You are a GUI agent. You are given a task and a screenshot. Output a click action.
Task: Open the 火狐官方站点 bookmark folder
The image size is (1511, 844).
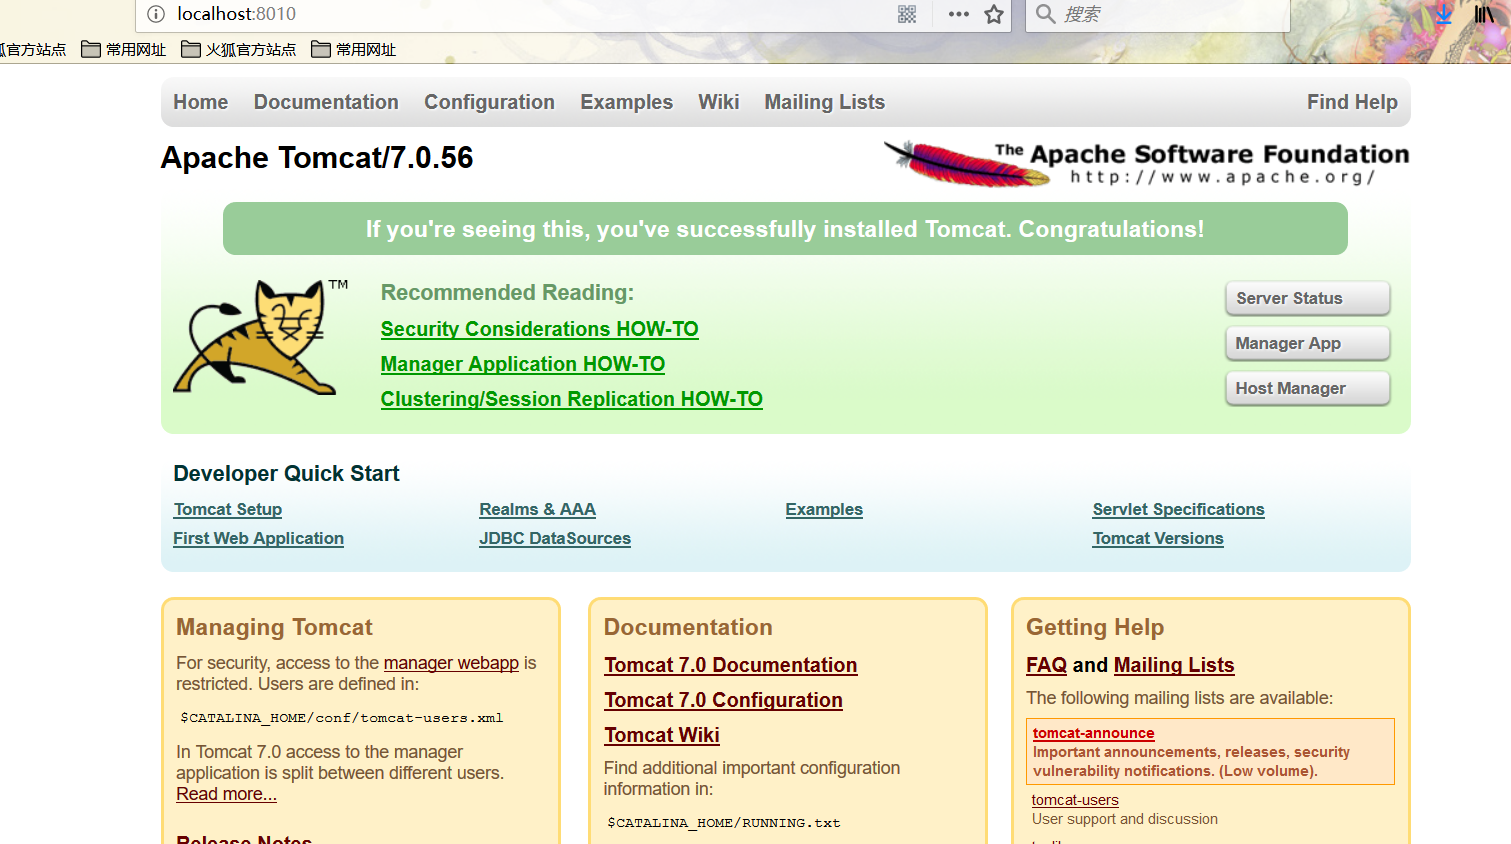[239, 49]
